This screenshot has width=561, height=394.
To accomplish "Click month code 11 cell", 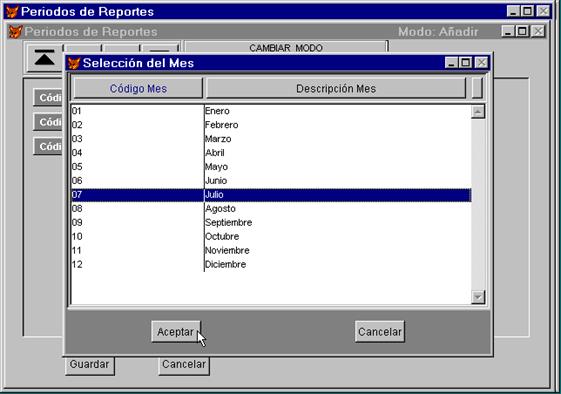I will (x=137, y=250).
